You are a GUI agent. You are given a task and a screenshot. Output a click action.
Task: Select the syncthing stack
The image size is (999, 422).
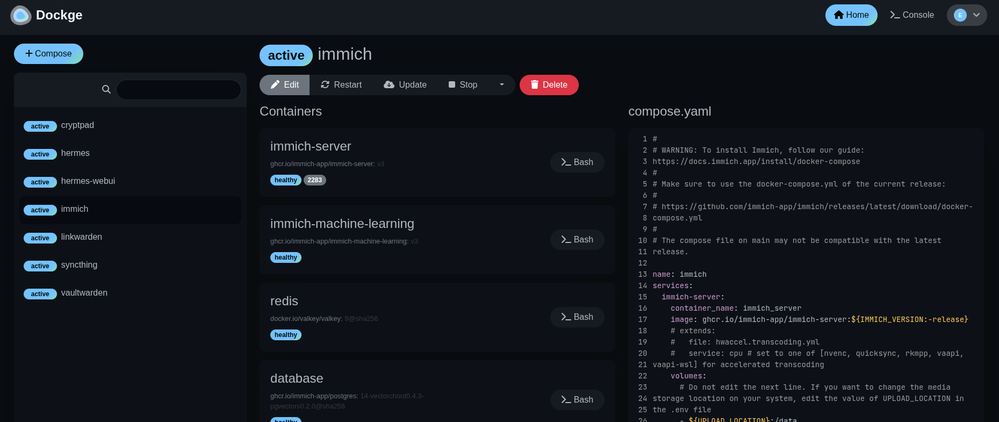point(130,265)
